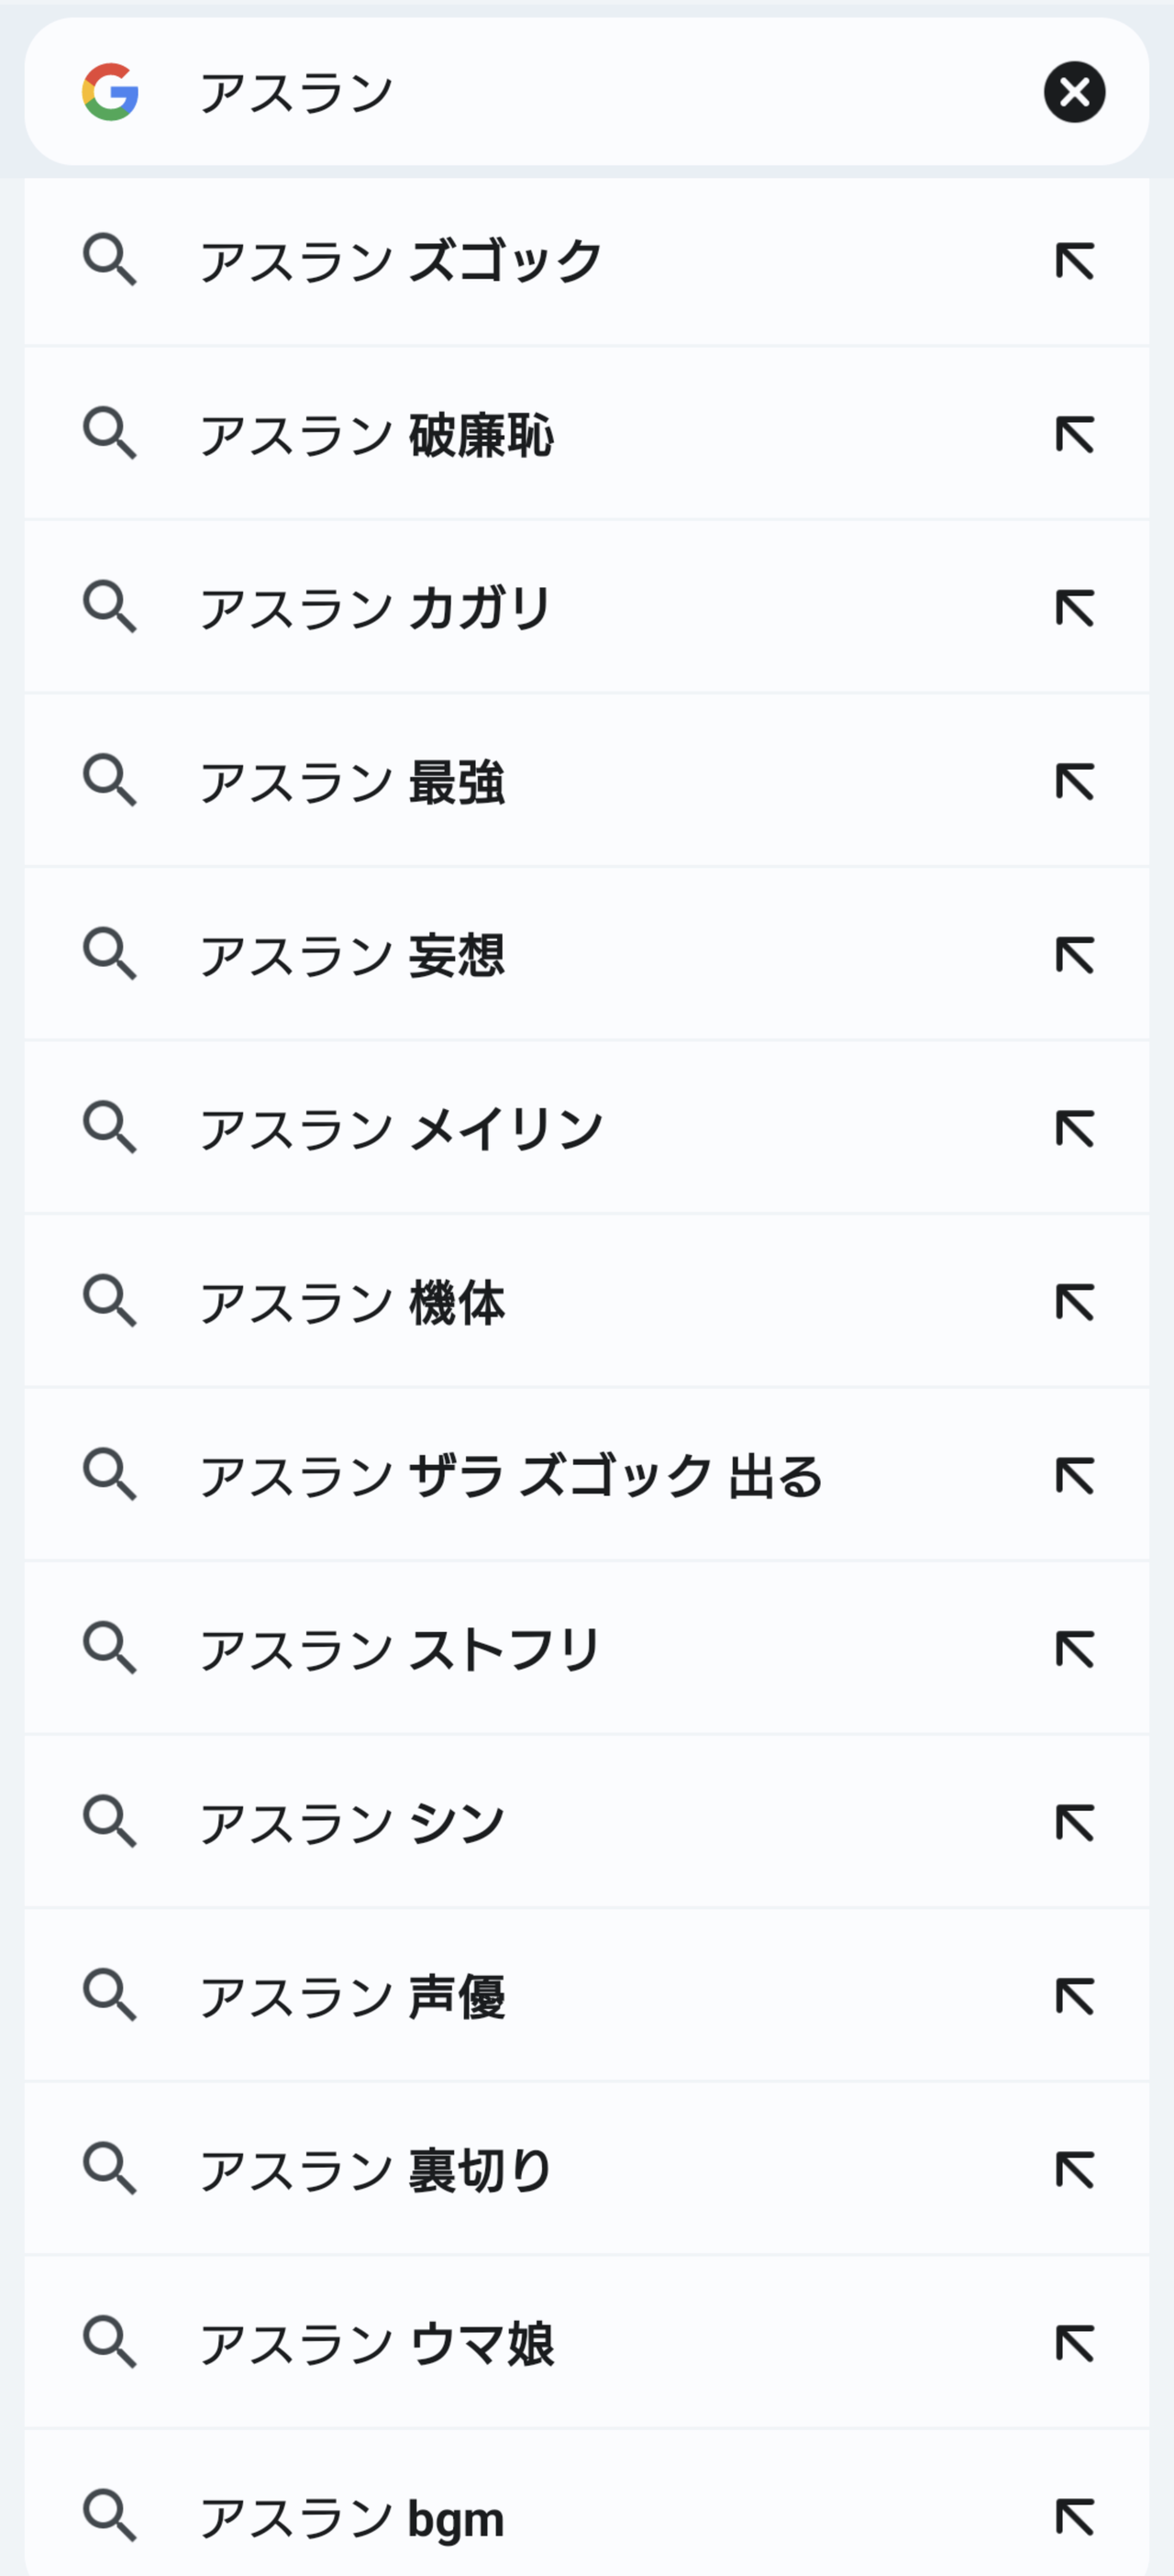The image size is (1174, 2576).
Task: Tap fill-in arrow beside アスラン 破廉恥
Action: click(x=1075, y=435)
